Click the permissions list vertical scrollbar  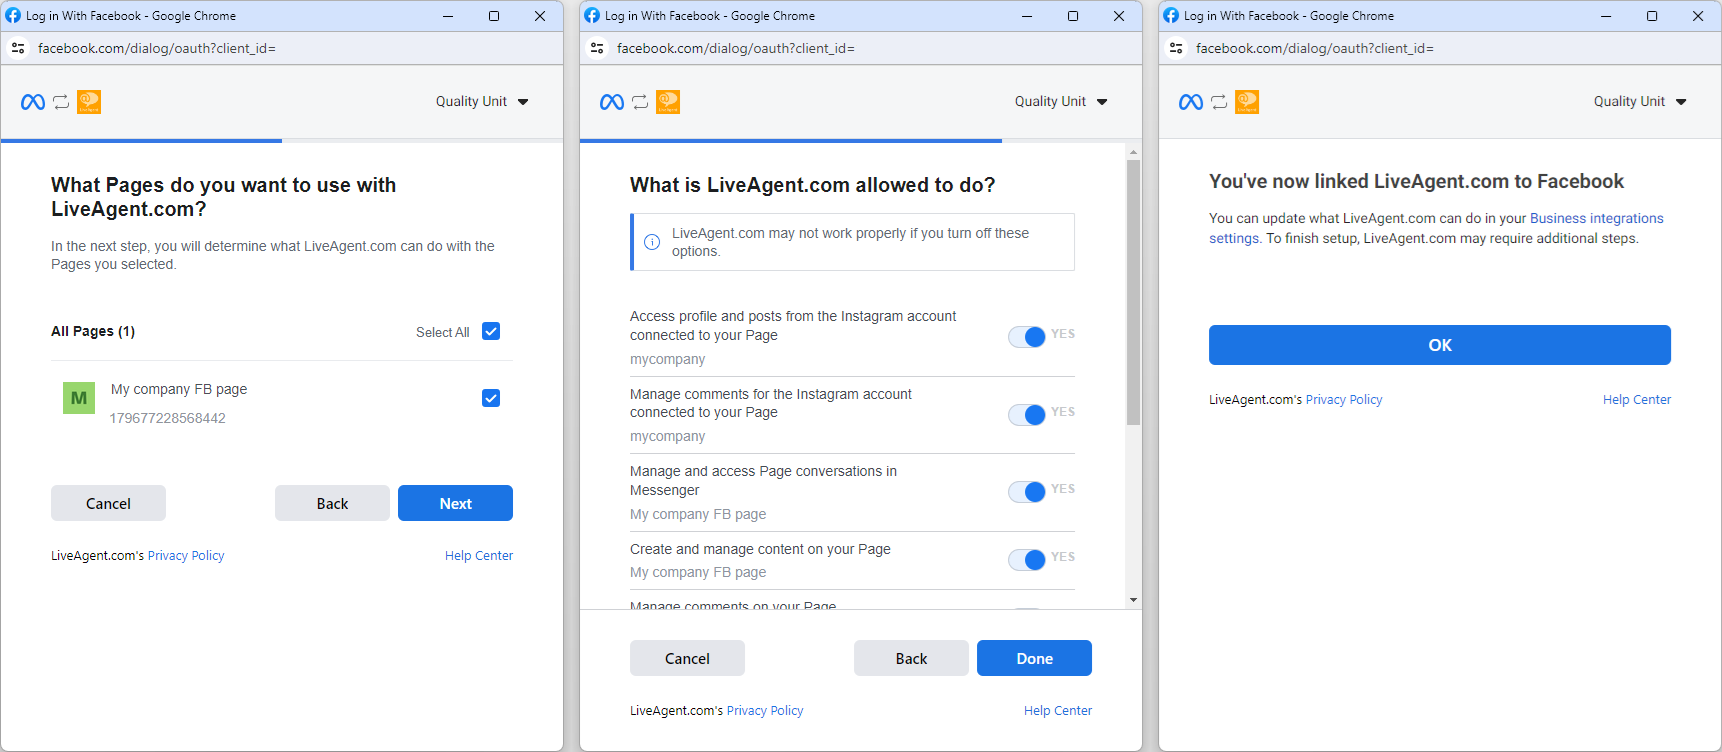click(x=1133, y=292)
